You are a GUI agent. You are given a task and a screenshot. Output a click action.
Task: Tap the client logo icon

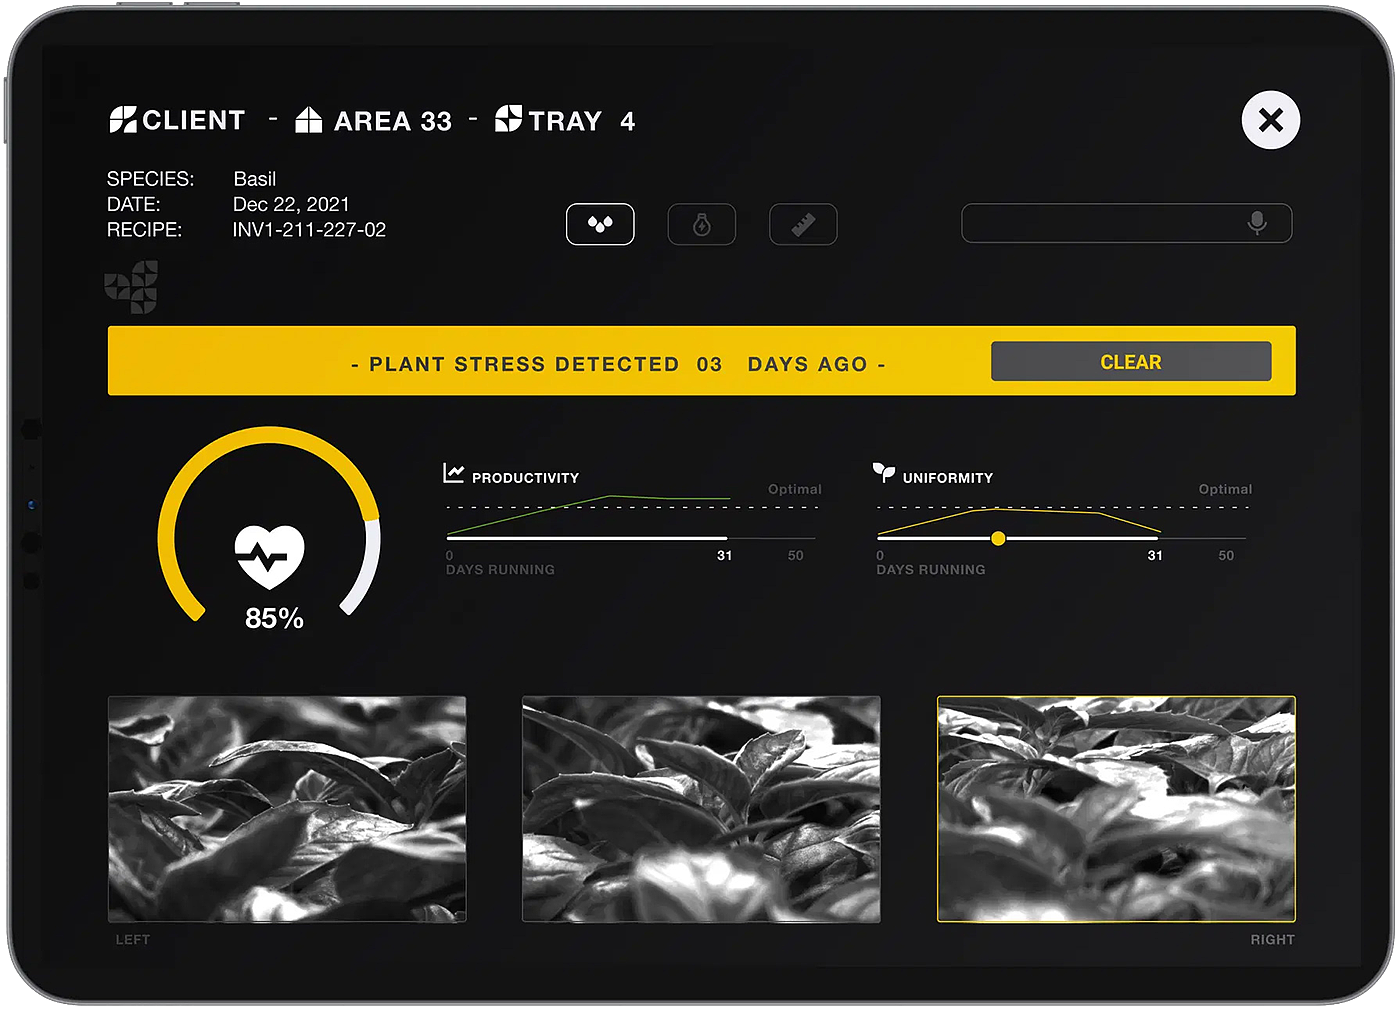[x=123, y=120]
